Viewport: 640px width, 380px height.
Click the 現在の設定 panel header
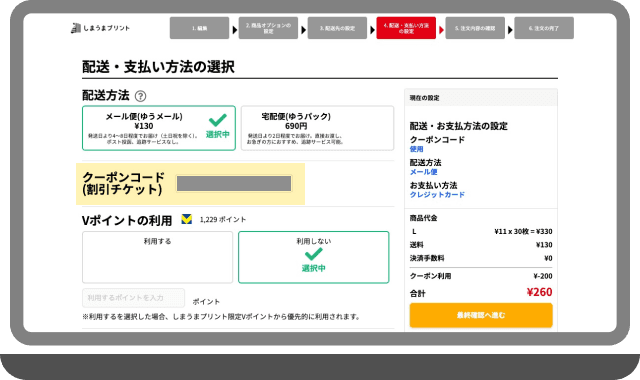click(481, 98)
